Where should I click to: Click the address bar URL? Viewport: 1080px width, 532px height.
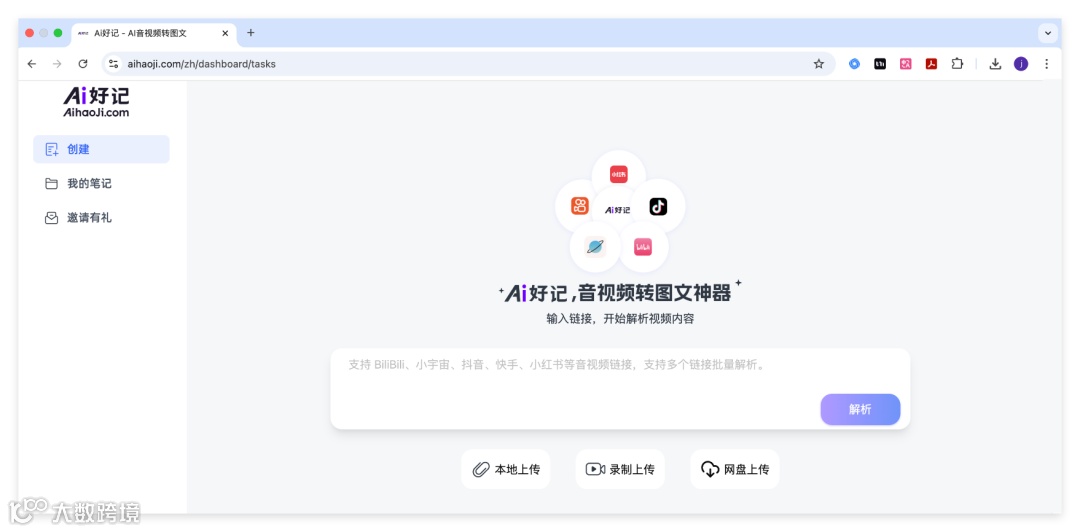(x=201, y=64)
